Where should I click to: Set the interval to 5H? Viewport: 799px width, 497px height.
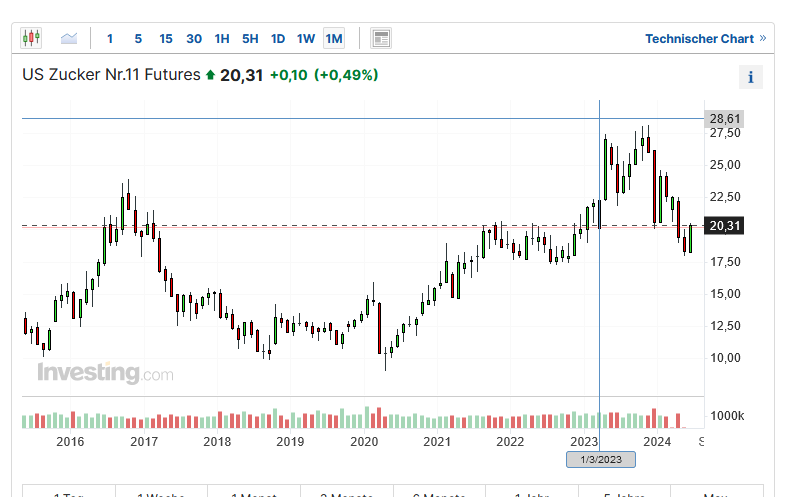250,39
